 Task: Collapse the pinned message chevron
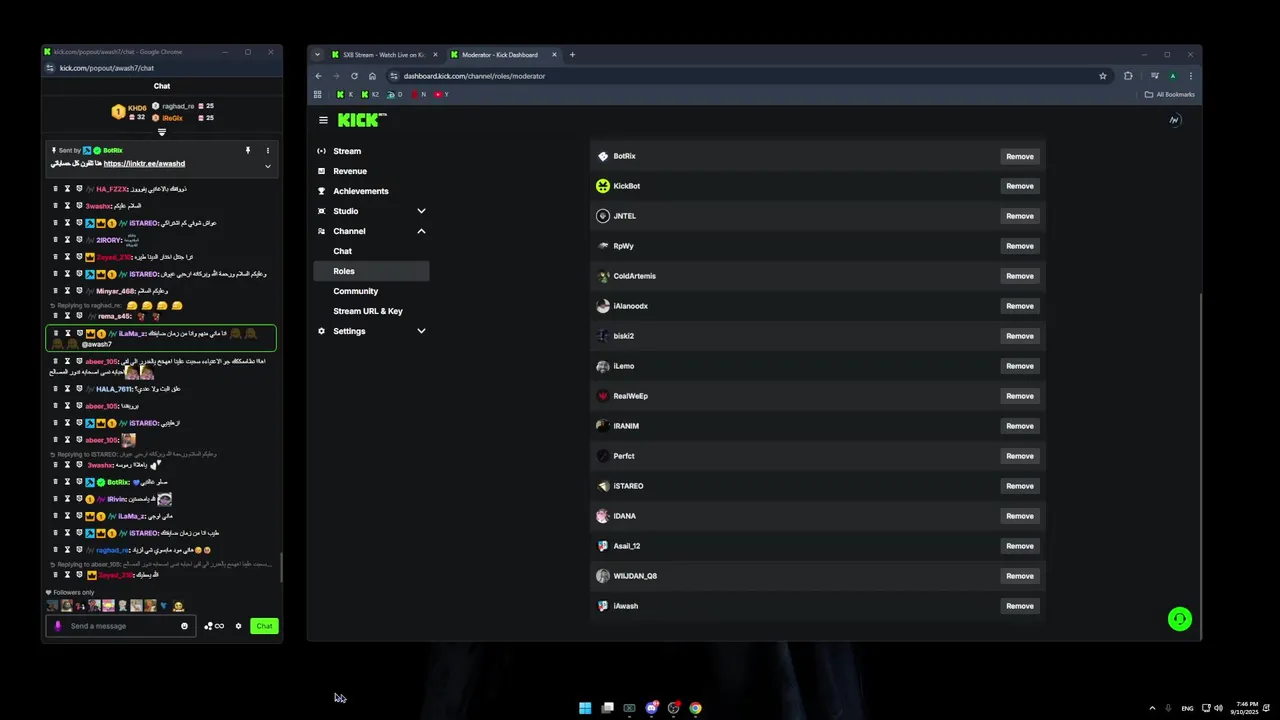[x=267, y=166]
